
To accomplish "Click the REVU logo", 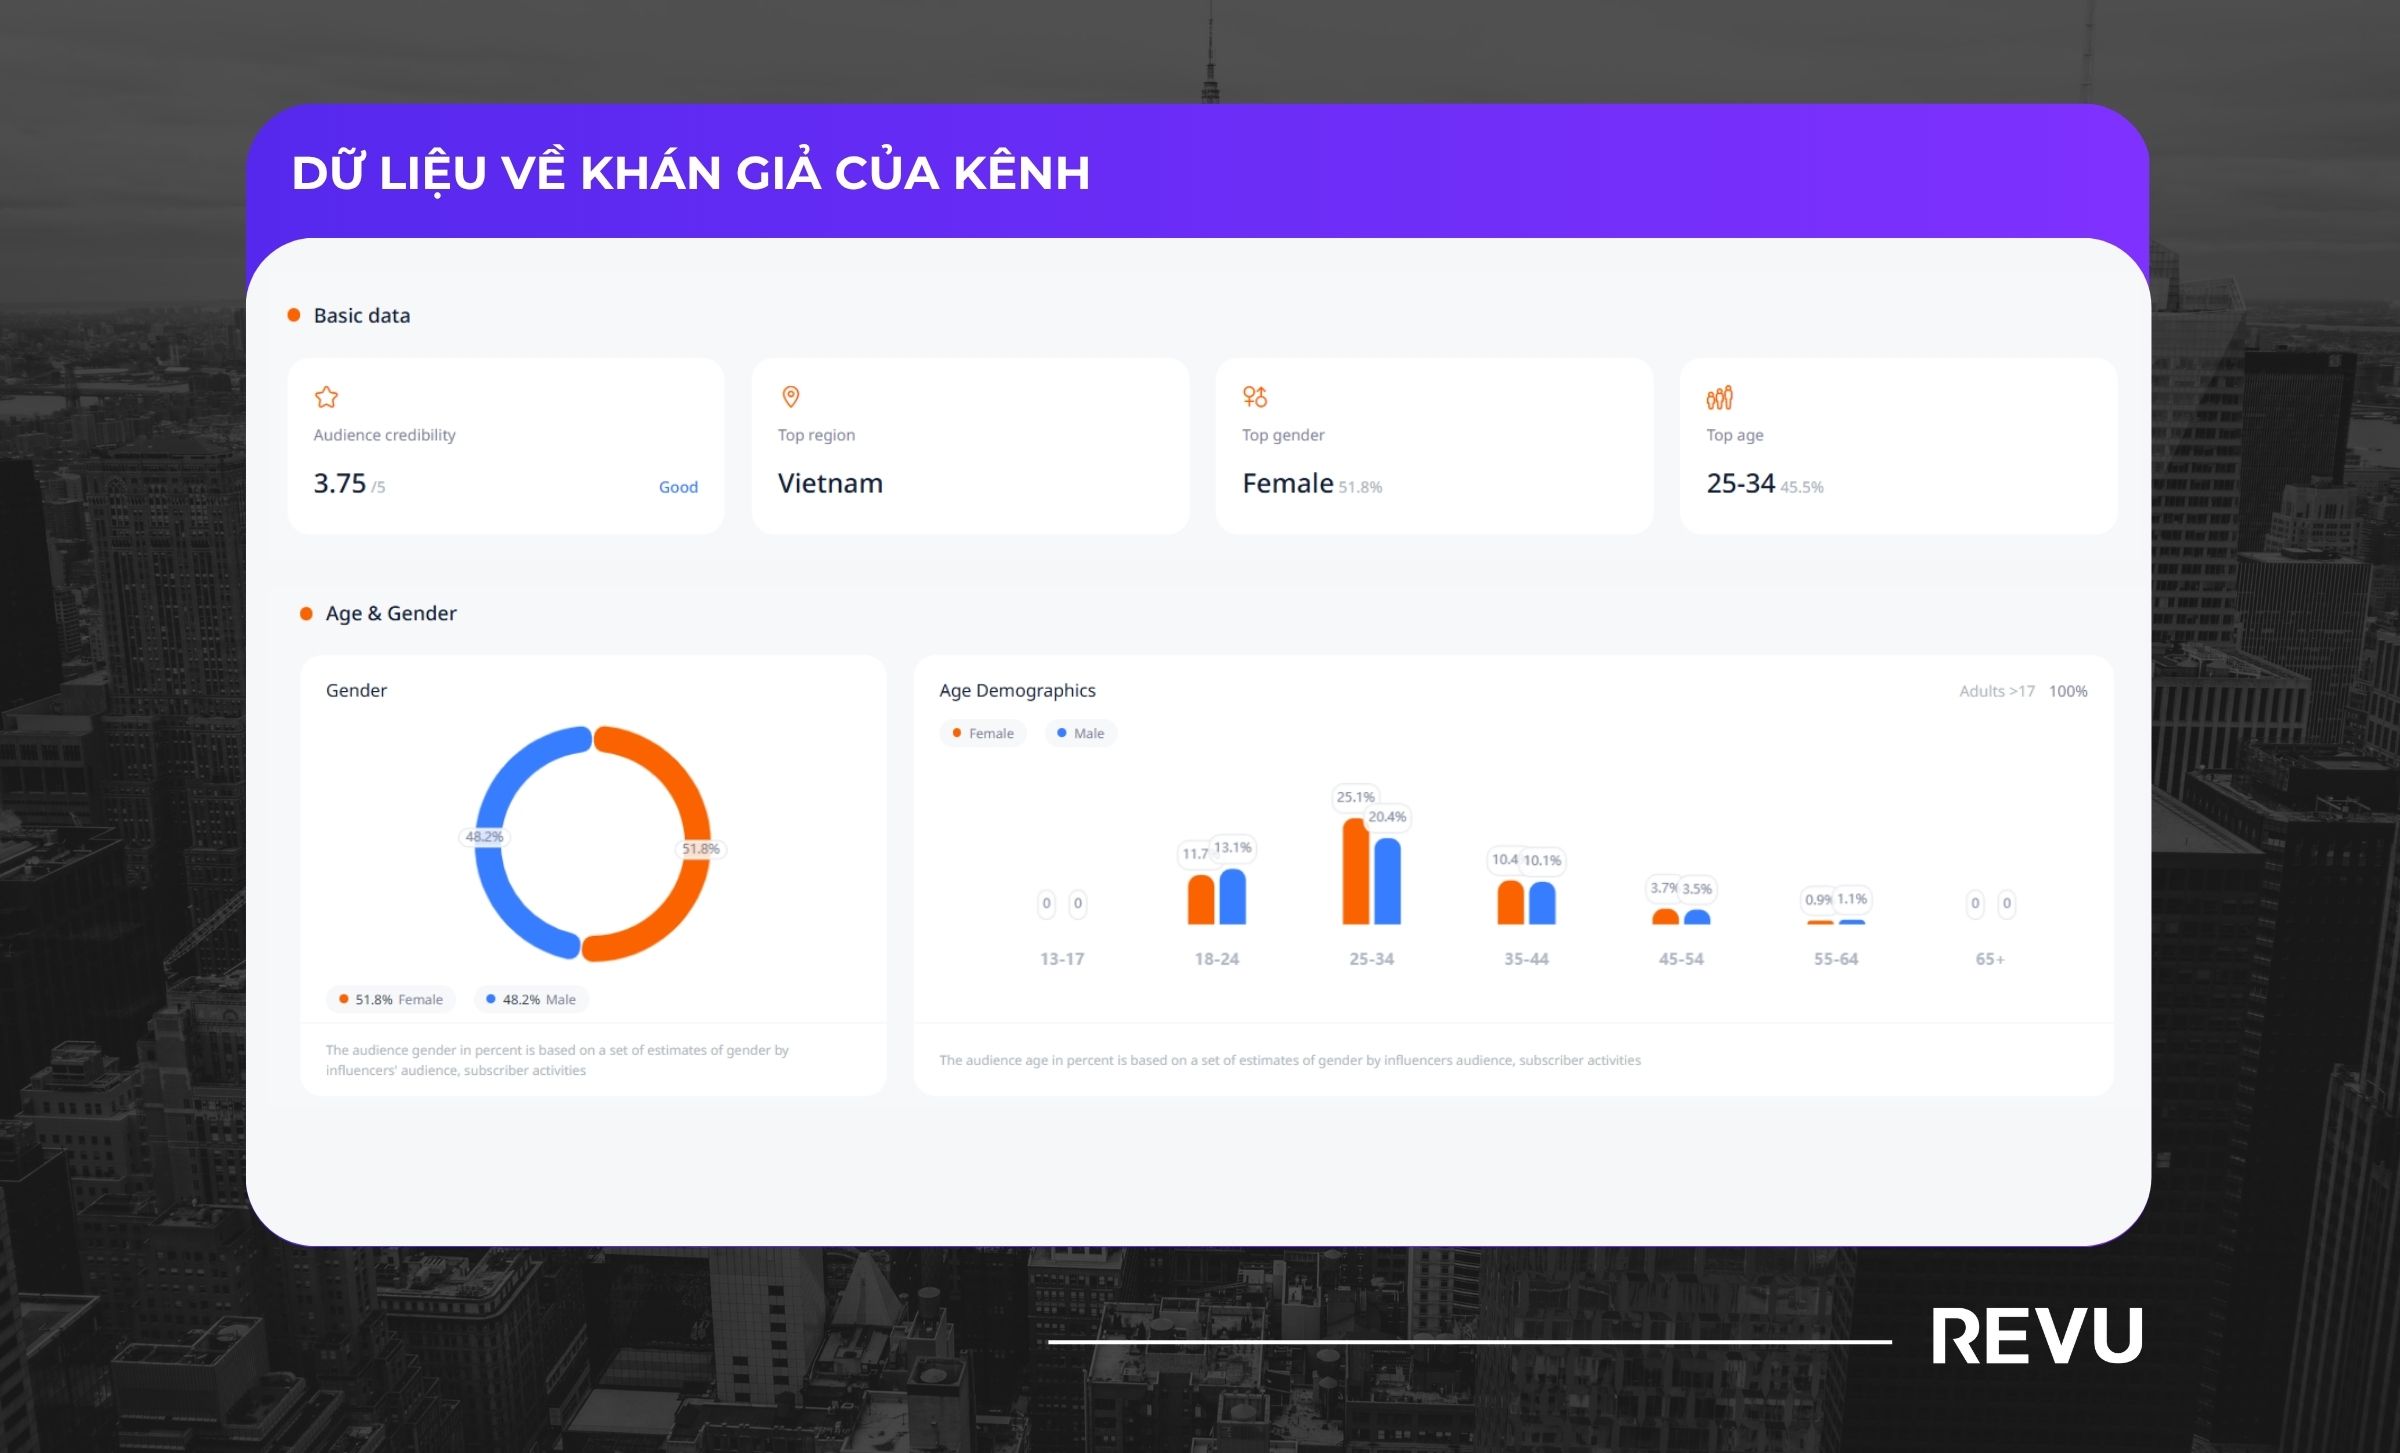I will pyautogui.click(x=2036, y=1336).
